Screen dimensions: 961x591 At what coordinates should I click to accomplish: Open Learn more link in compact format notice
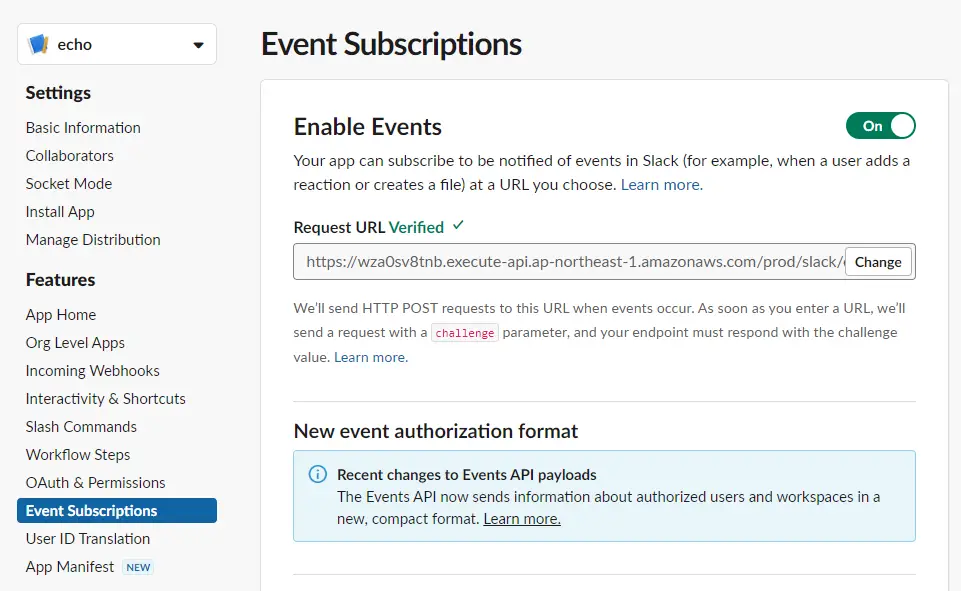pos(522,519)
